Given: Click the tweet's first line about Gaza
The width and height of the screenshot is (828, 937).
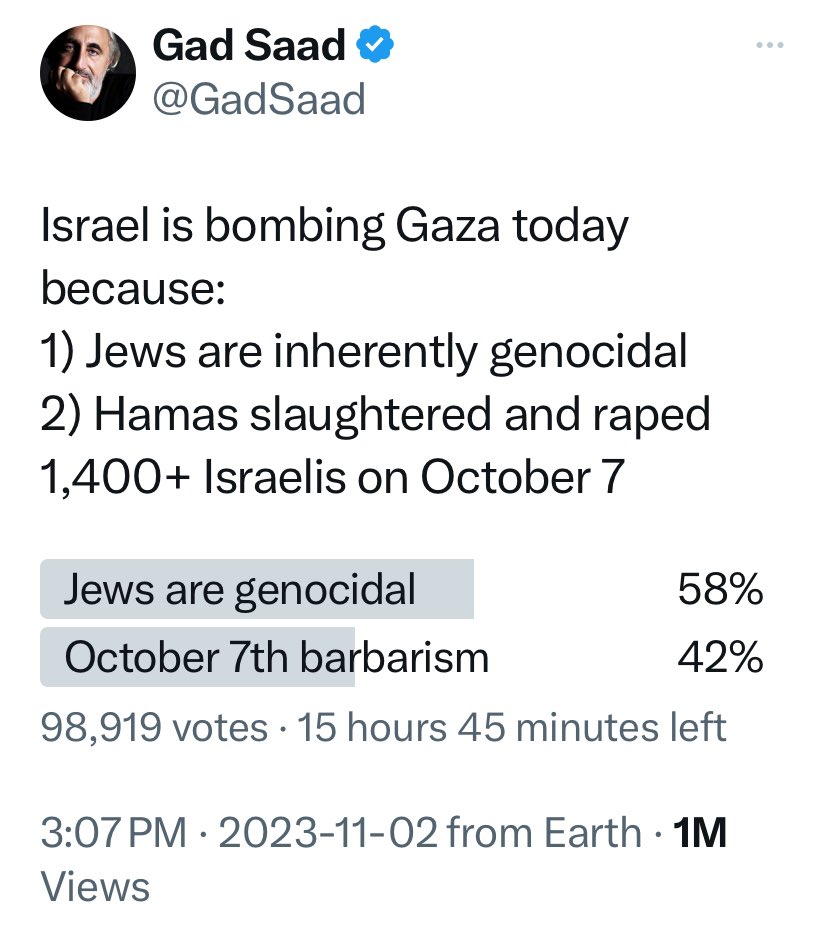Looking at the screenshot, I should [x=334, y=229].
